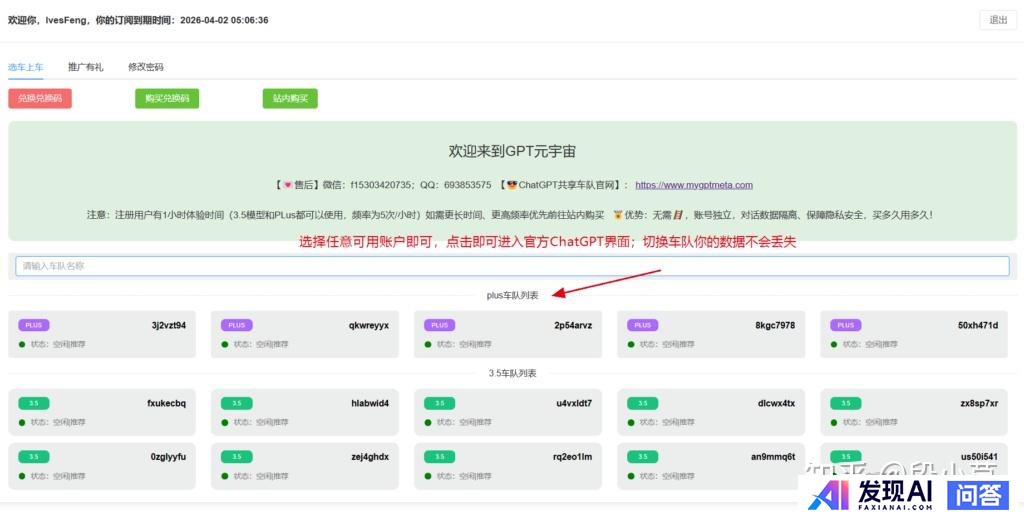This screenshot has height=520, width=1024.
Task: Open the www.mygptmeta.com link
Action: tap(693, 185)
